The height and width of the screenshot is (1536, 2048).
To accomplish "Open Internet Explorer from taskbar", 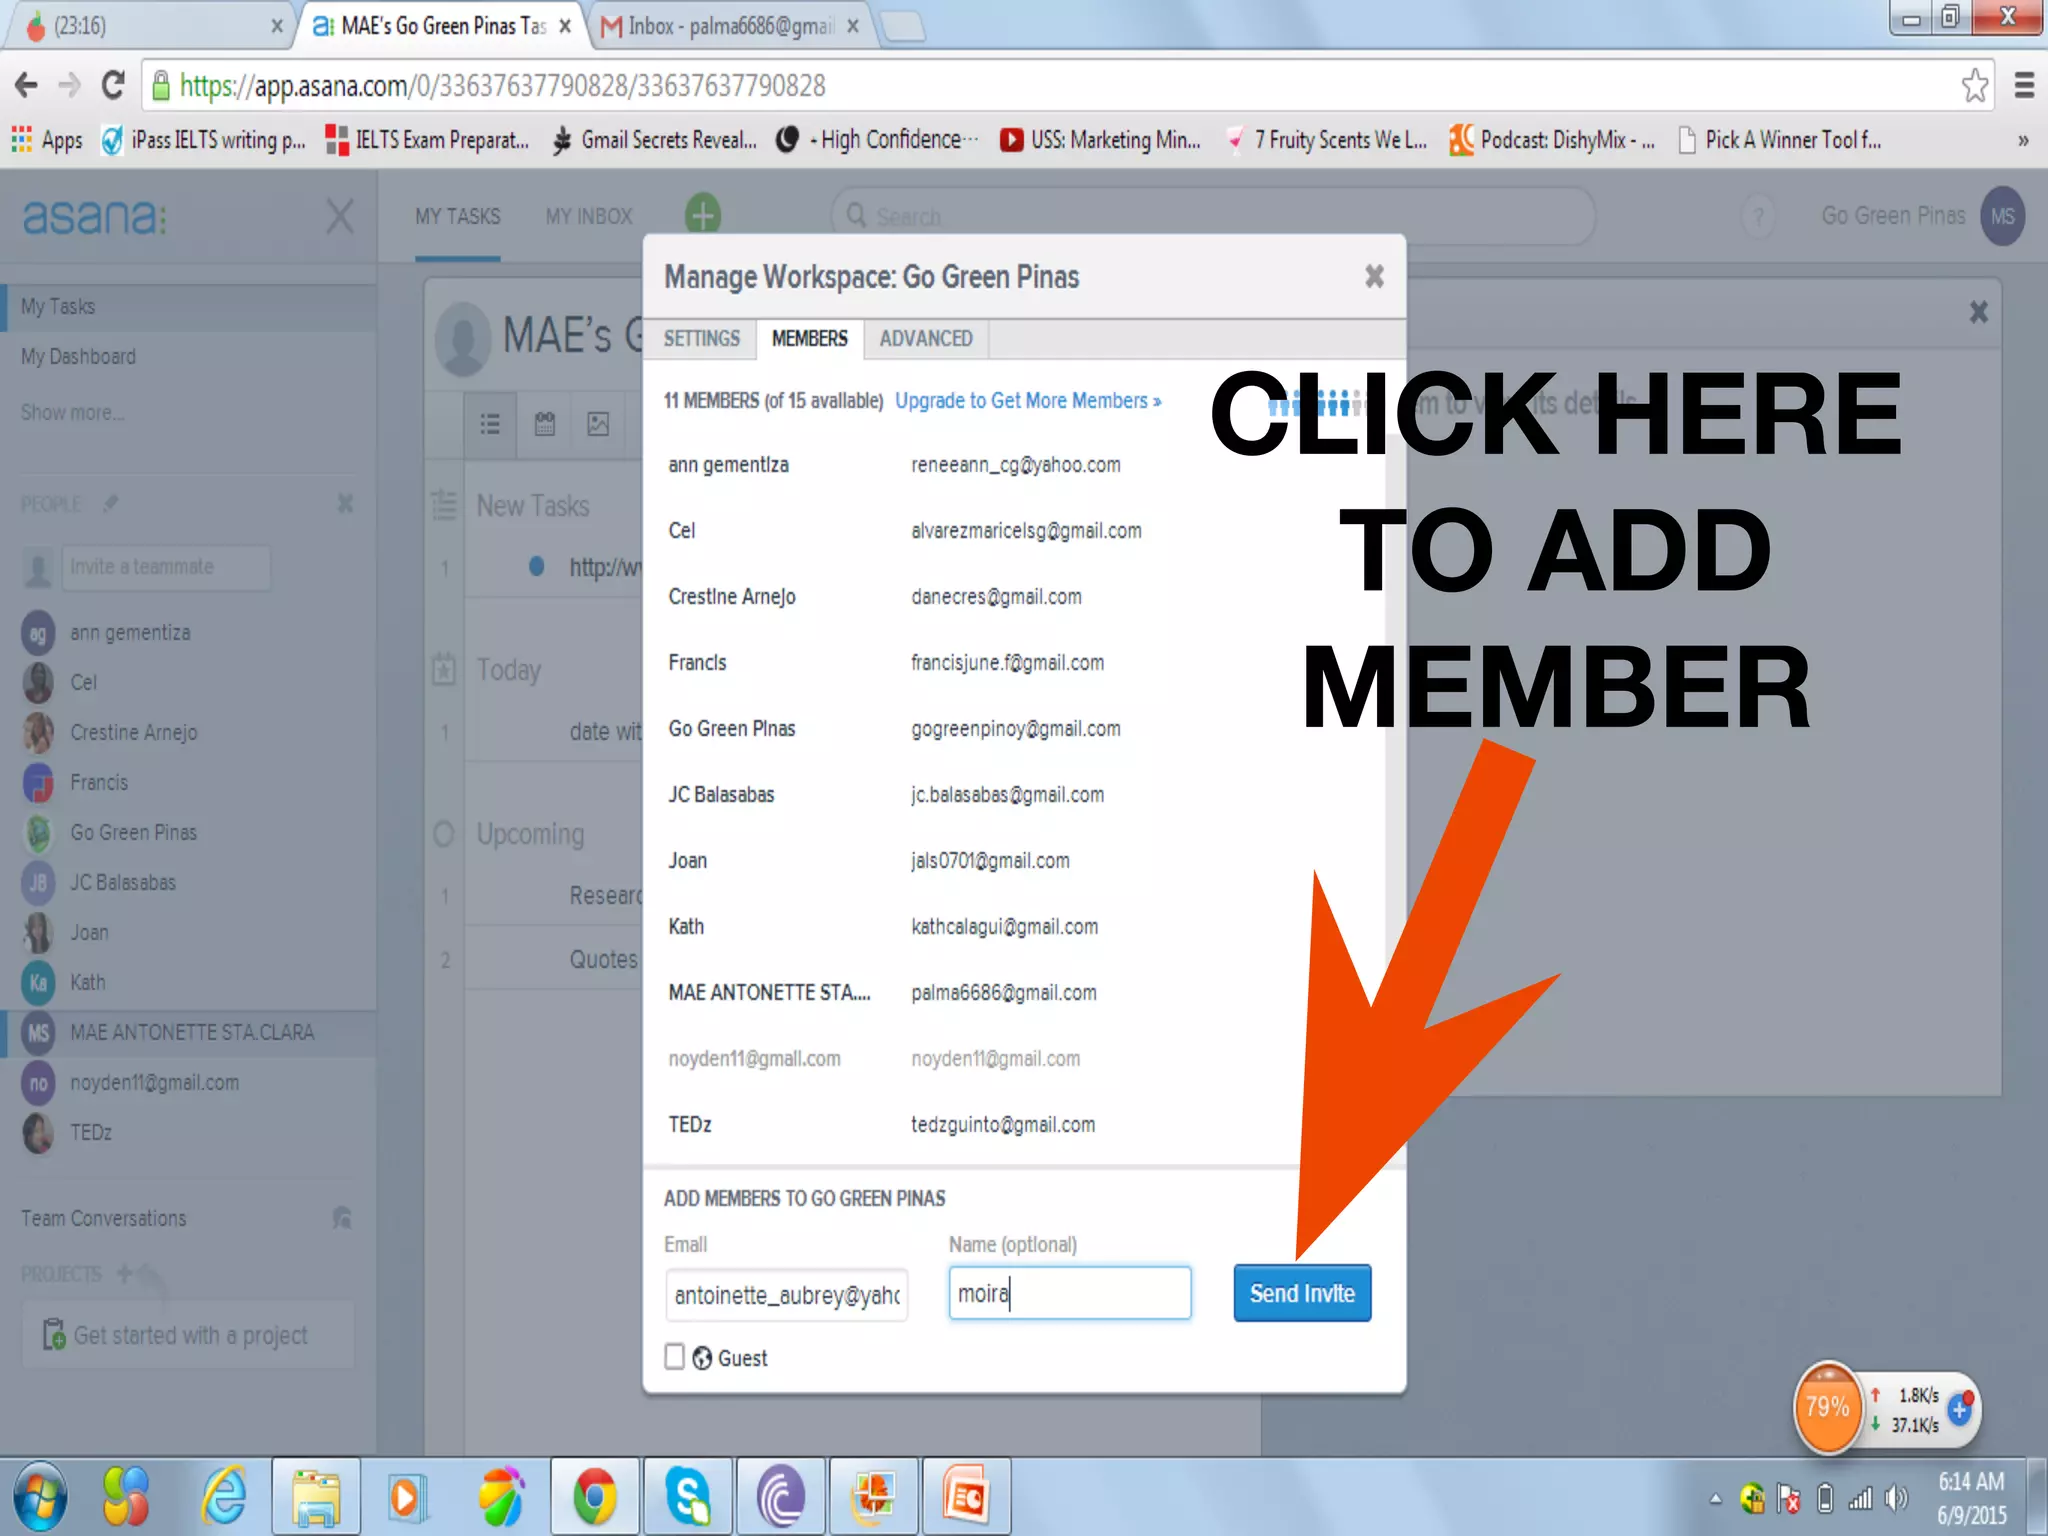I will pos(224,1496).
